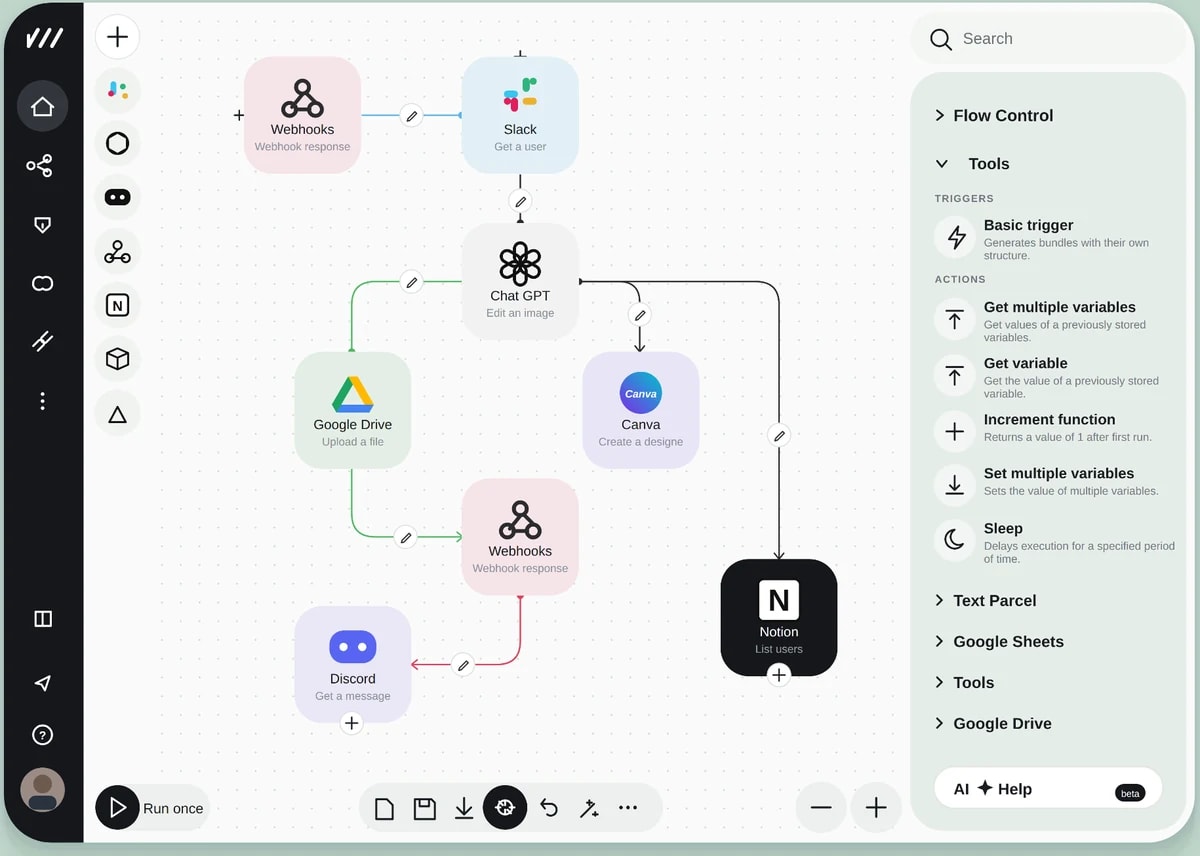Image resolution: width=1200 pixels, height=856 pixels.
Task: Select the Canva Create a design node
Action: click(x=641, y=410)
